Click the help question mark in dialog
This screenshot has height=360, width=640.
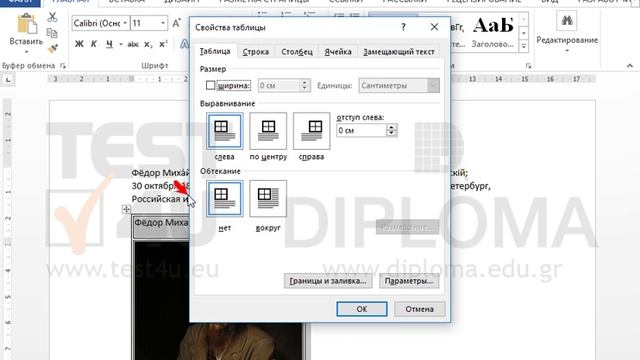403,27
